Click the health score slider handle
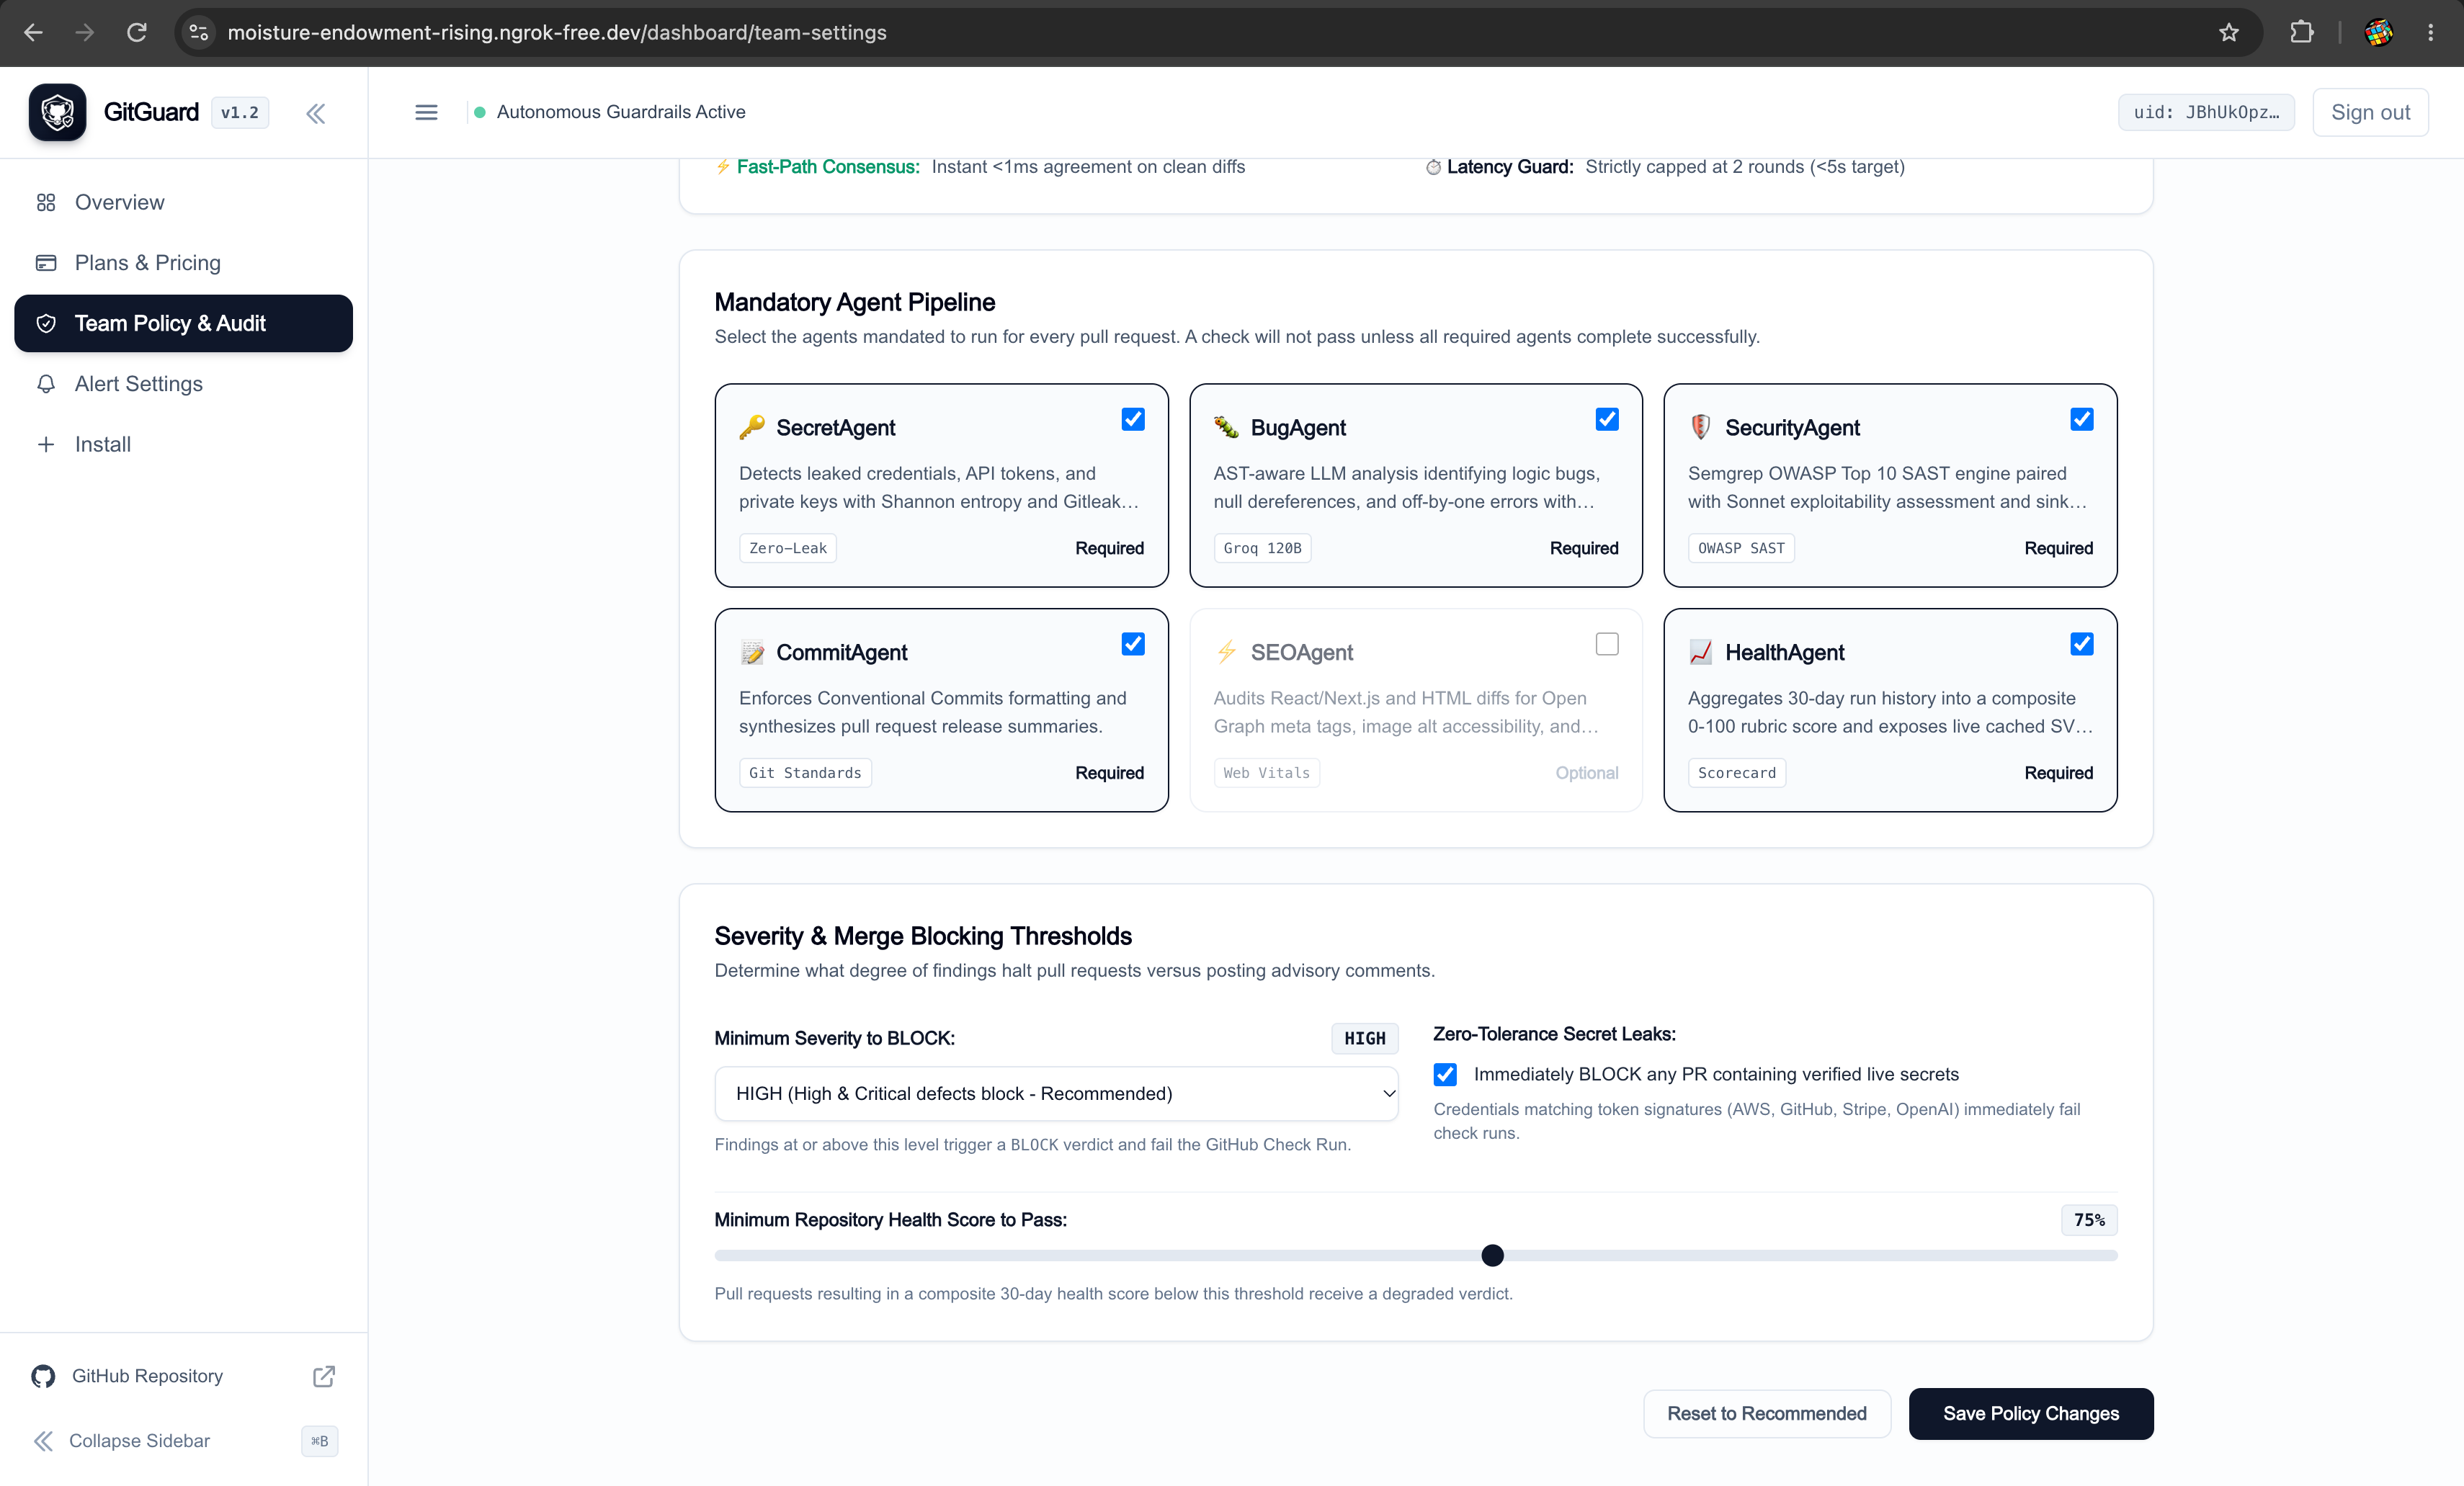 (1492, 1256)
